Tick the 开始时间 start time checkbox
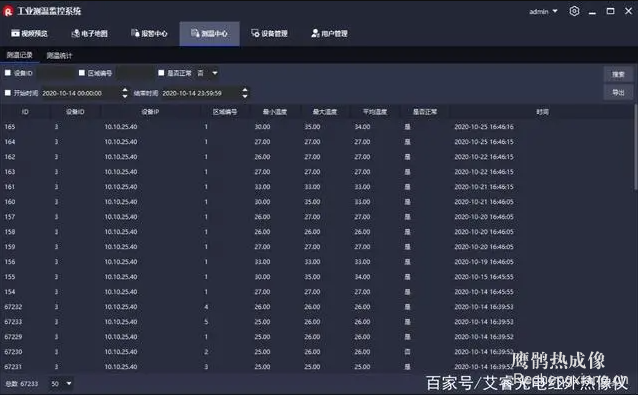 8,93
